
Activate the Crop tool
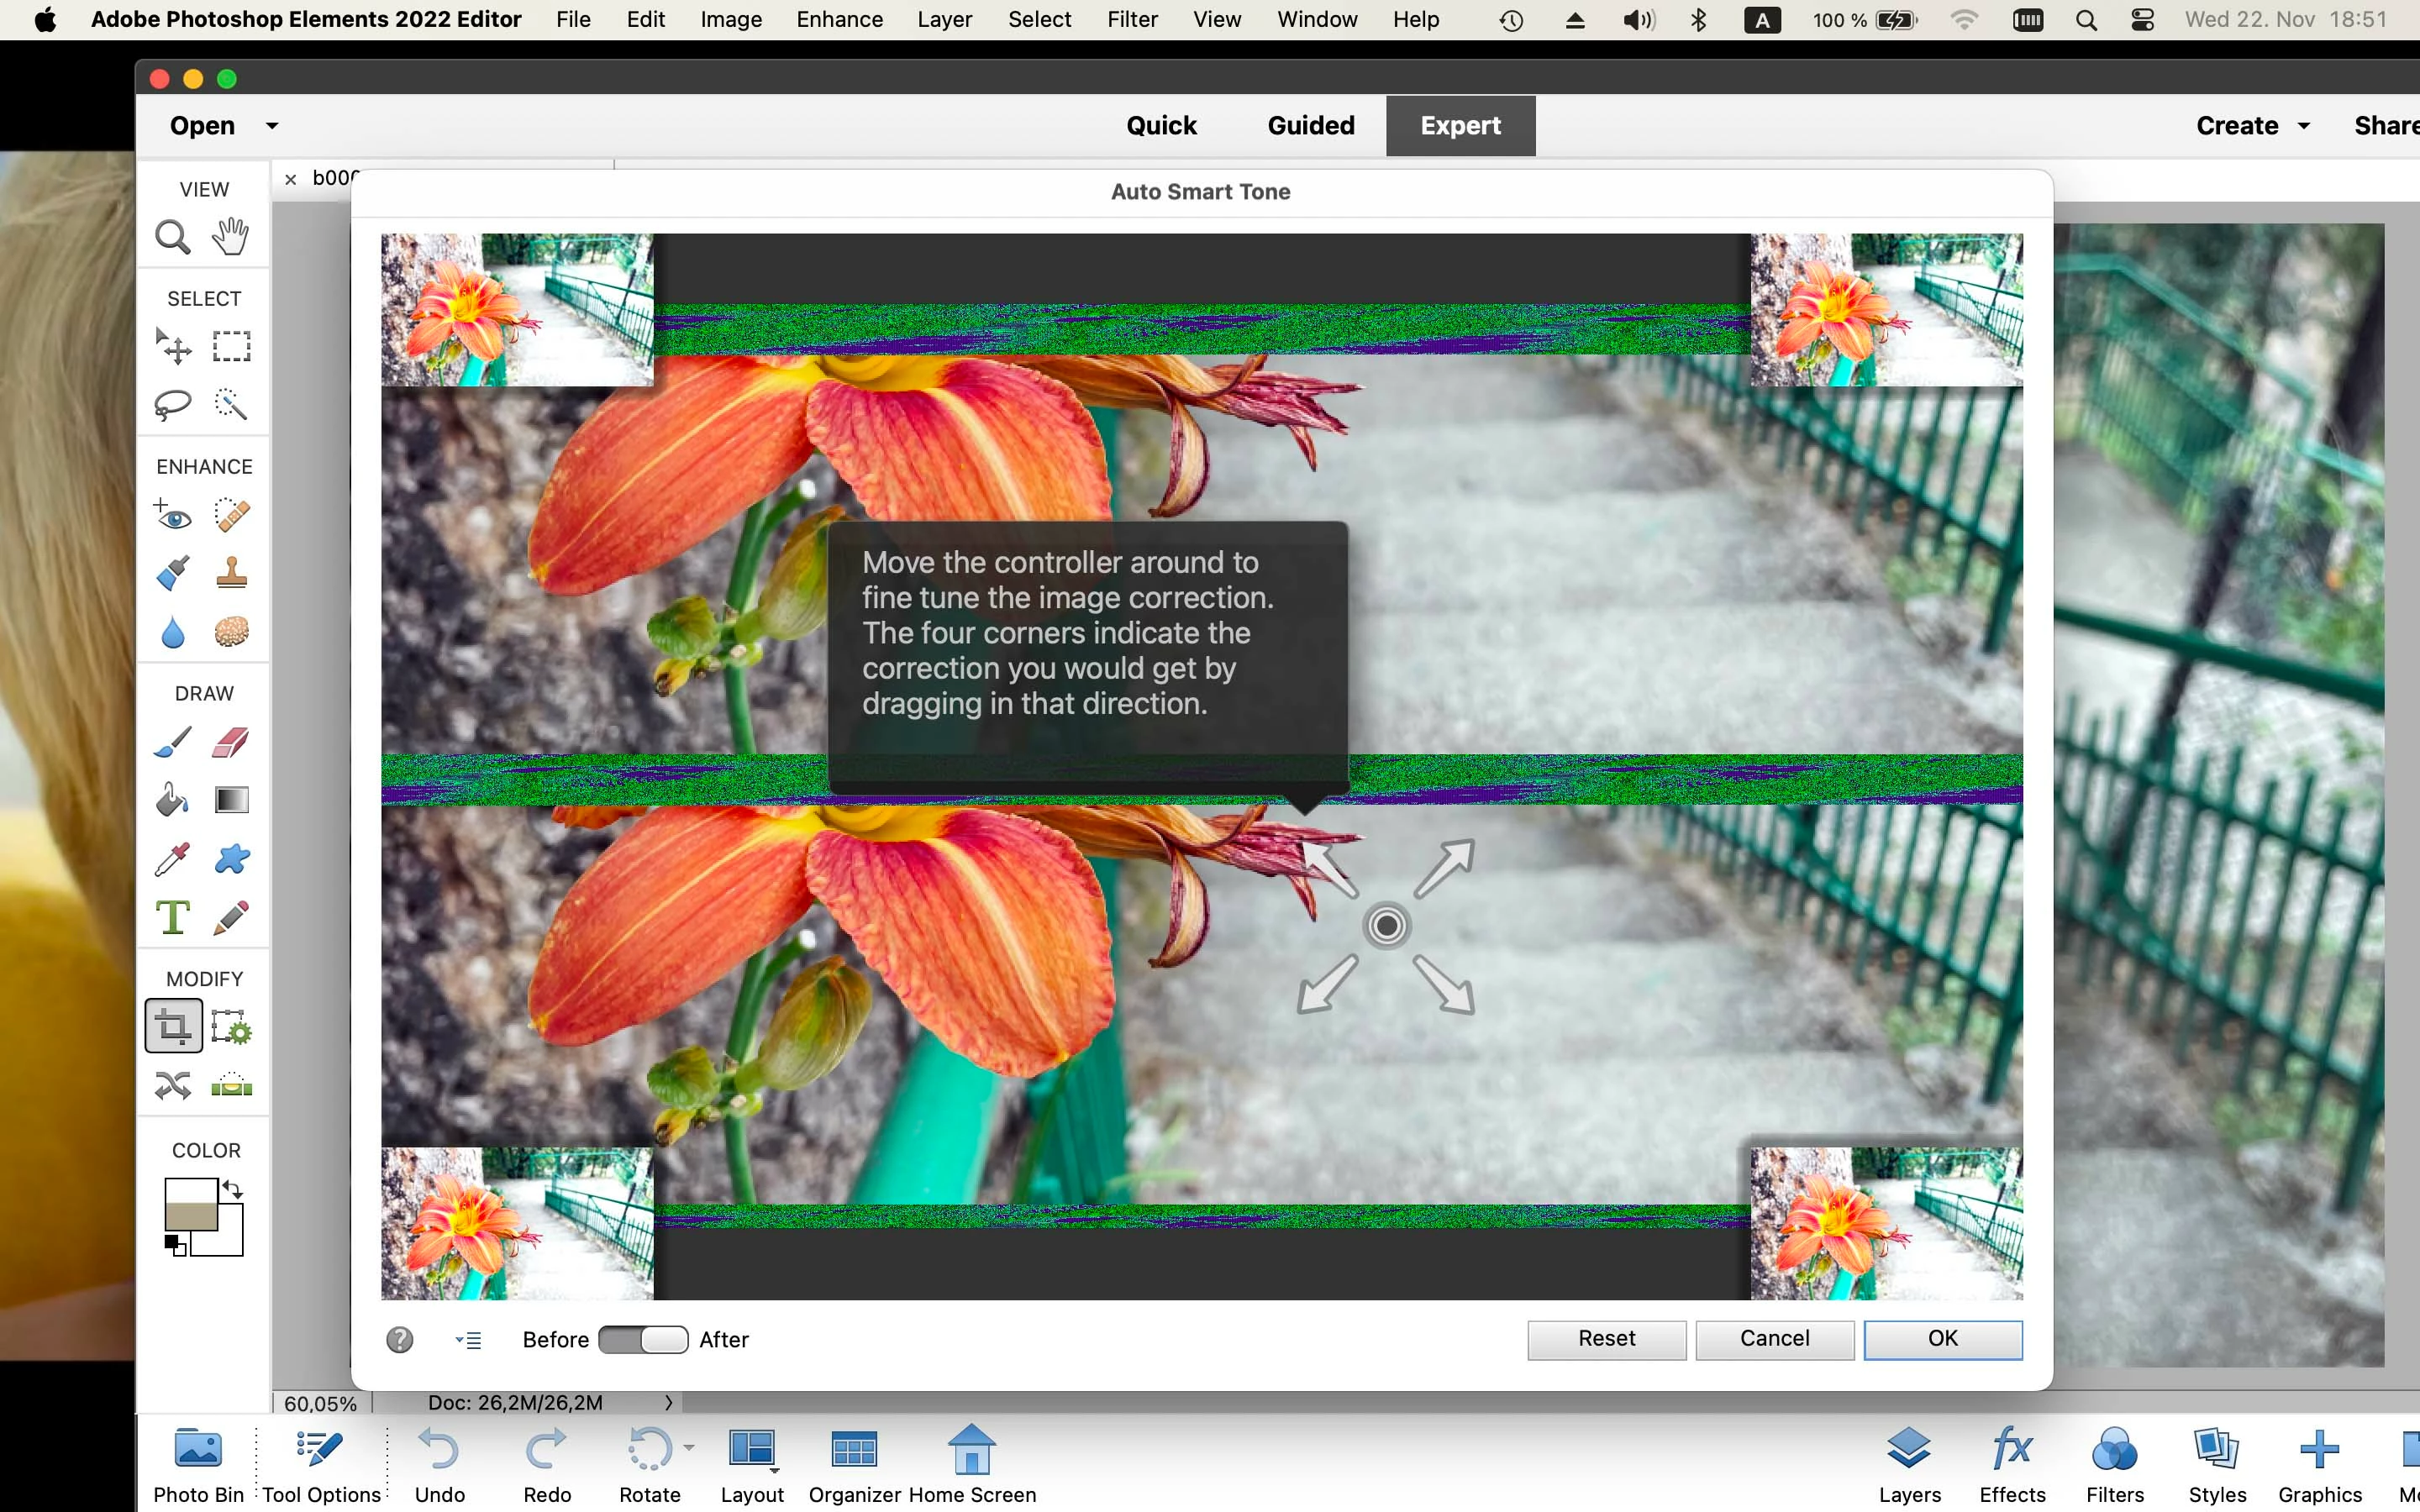pos(173,1026)
